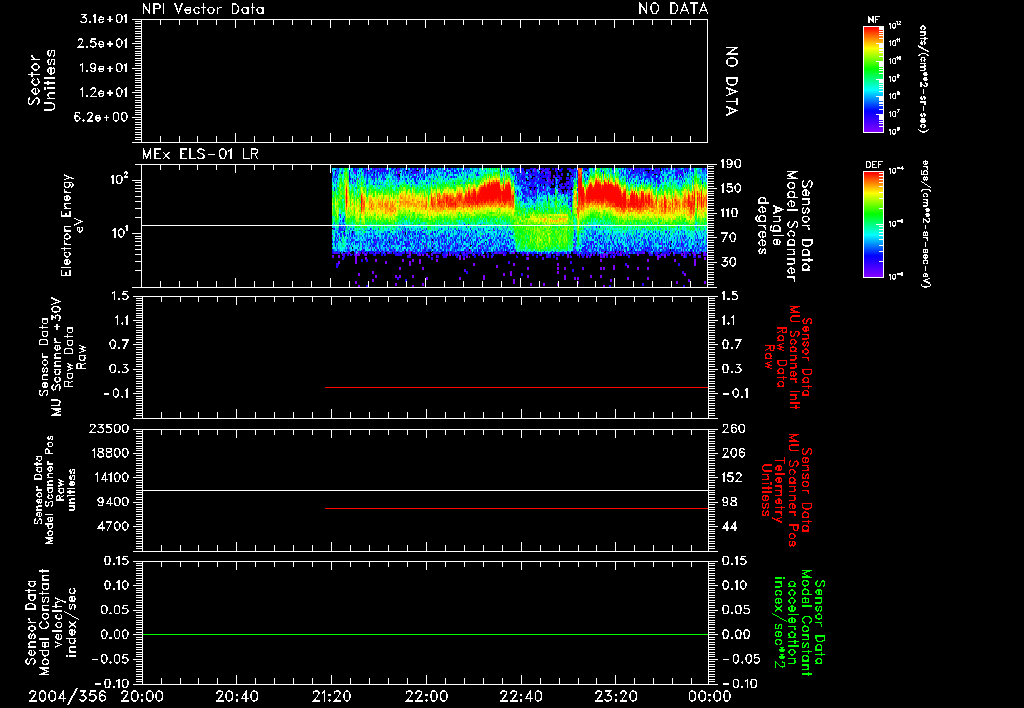The height and width of the screenshot is (708, 1024).
Task: Click the "Model Scanner Angle degrees" axis title
Action: pyautogui.click(x=784, y=225)
